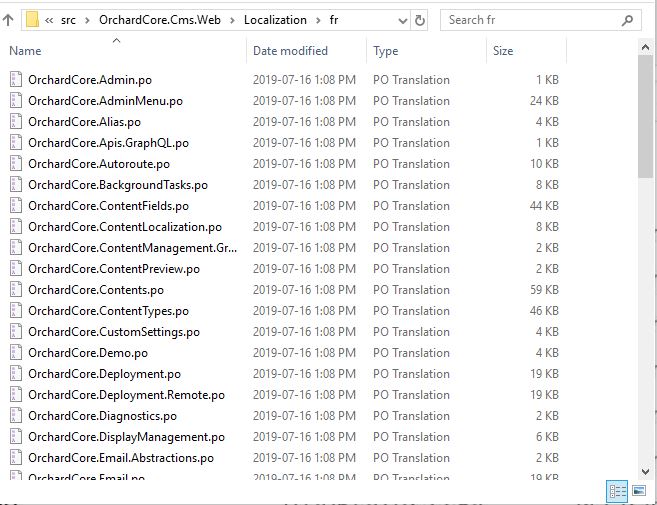Image resolution: width=657 pixels, height=505 pixels.
Task: Select OrchardCore.Admin.po file icon
Action: click(x=16, y=80)
